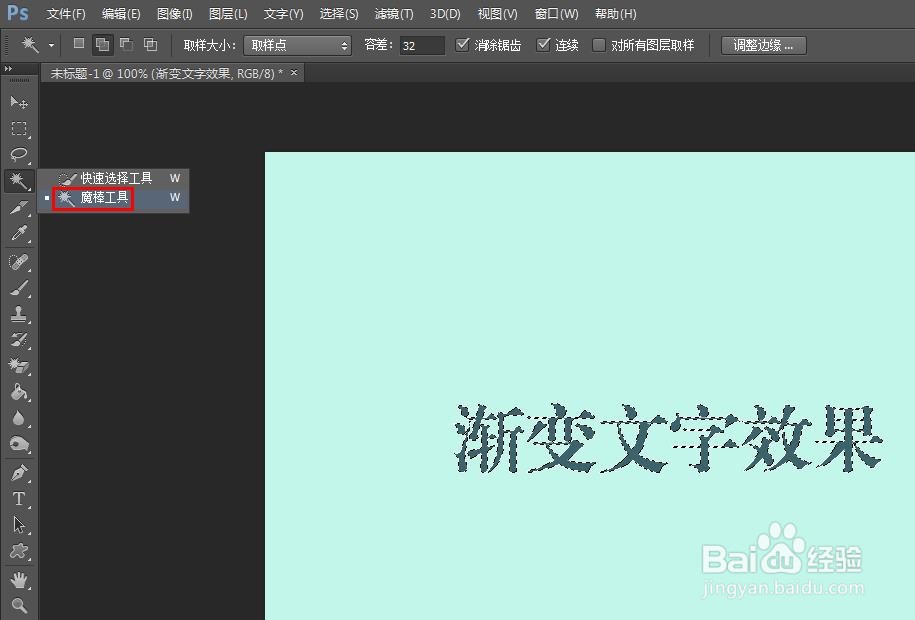The width and height of the screenshot is (915, 620).
Task: Click the Magic Wand tool in toolbar
Action: [19, 180]
